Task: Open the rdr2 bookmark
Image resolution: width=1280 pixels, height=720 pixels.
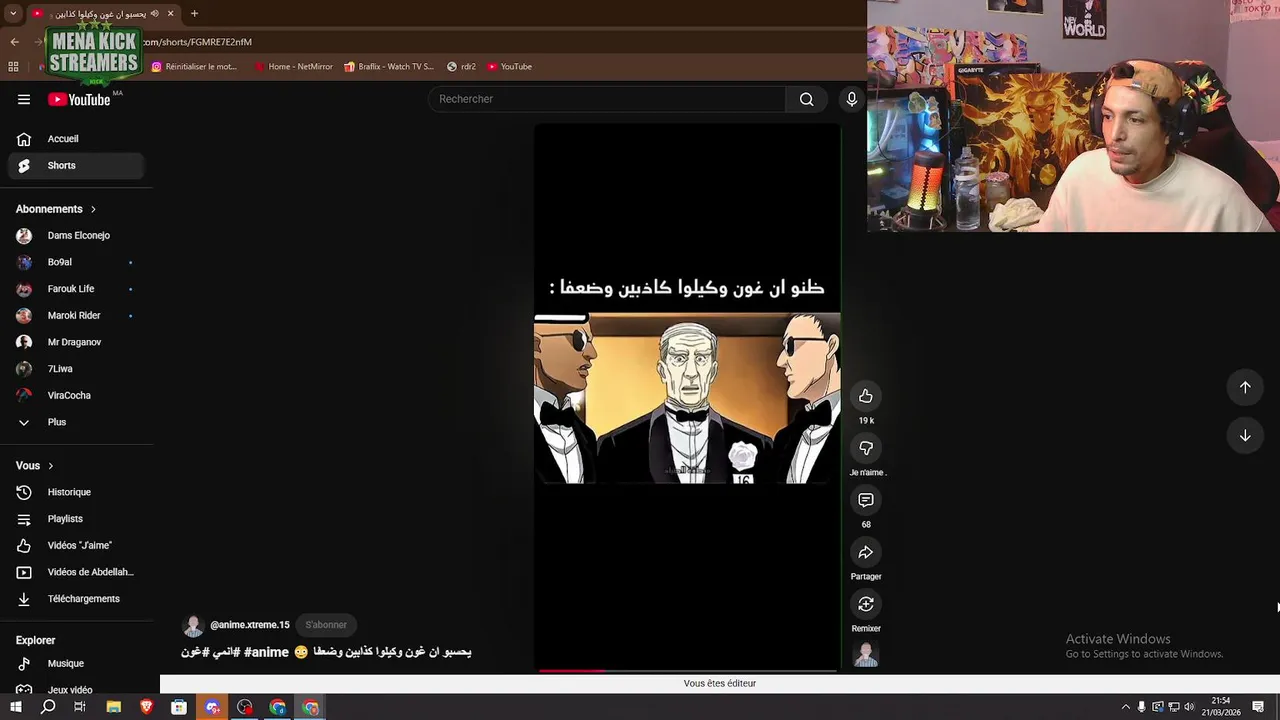Action: click(461, 67)
